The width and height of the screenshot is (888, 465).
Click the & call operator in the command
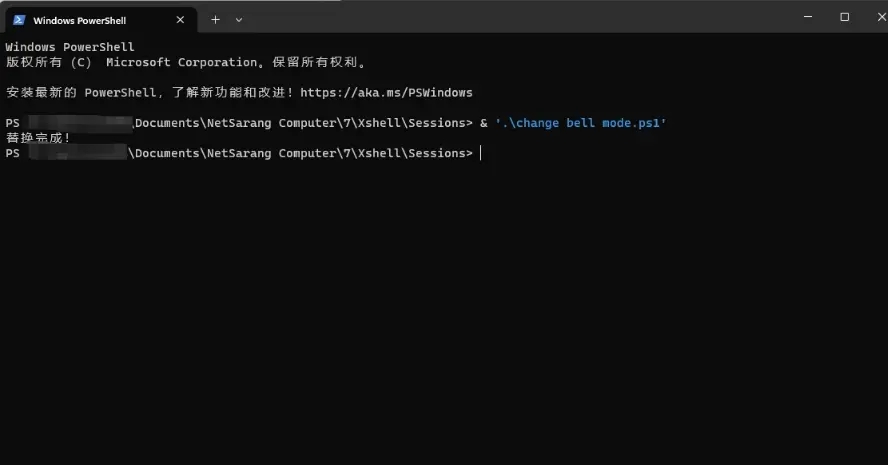pyautogui.click(x=484, y=123)
